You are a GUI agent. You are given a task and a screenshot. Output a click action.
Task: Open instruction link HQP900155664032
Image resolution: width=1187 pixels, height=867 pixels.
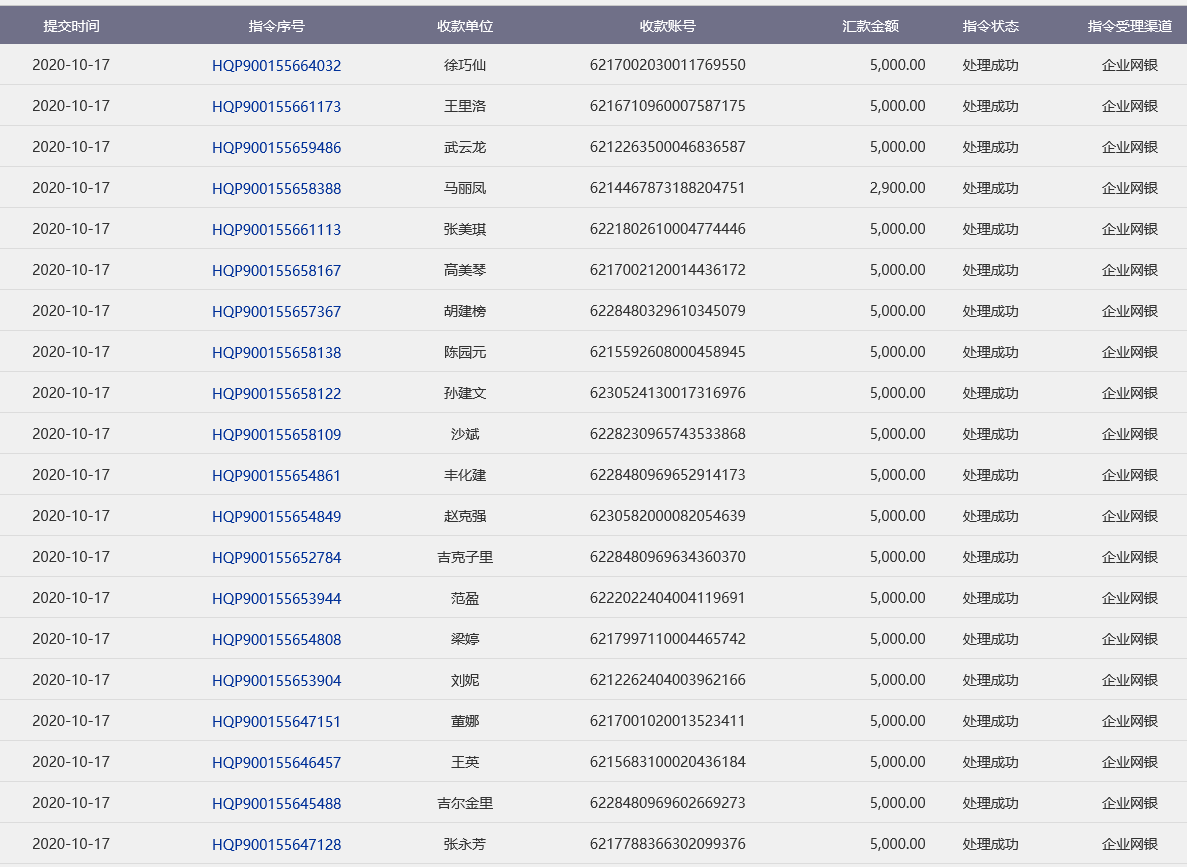pyautogui.click(x=276, y=66)
